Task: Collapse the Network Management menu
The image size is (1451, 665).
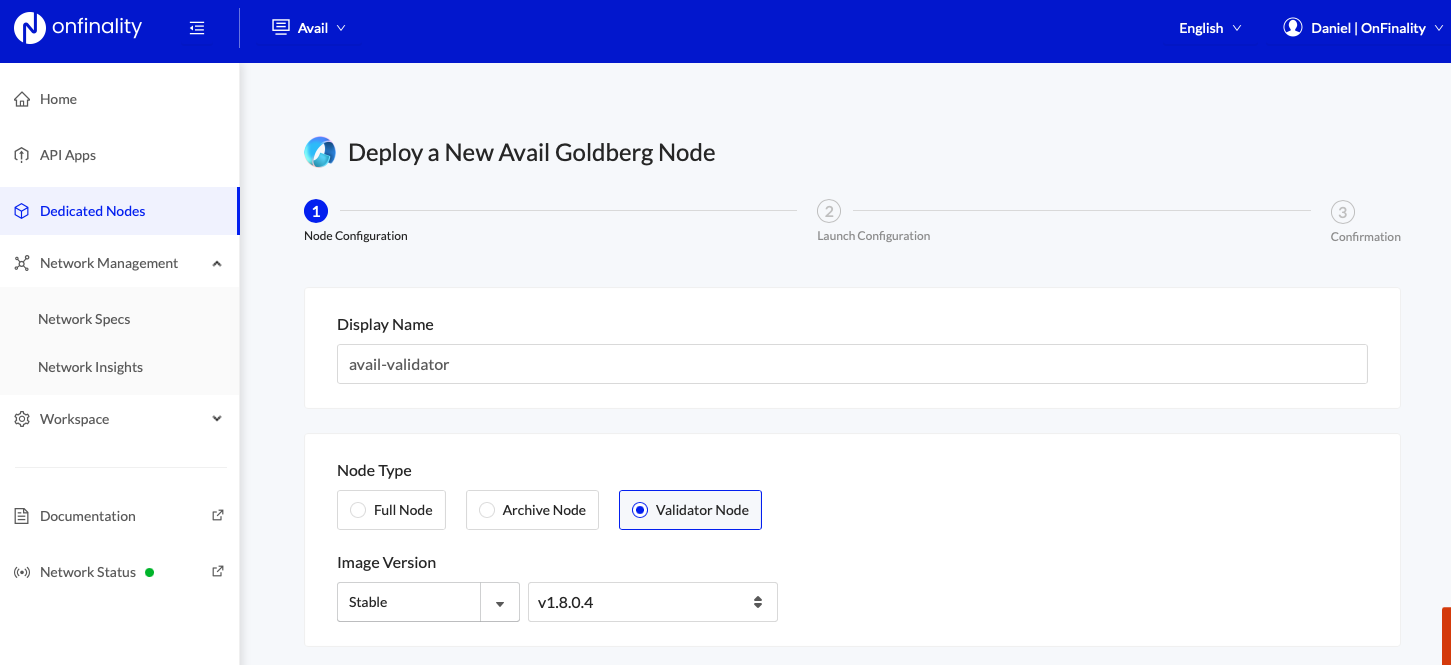Action: point(217,263)
